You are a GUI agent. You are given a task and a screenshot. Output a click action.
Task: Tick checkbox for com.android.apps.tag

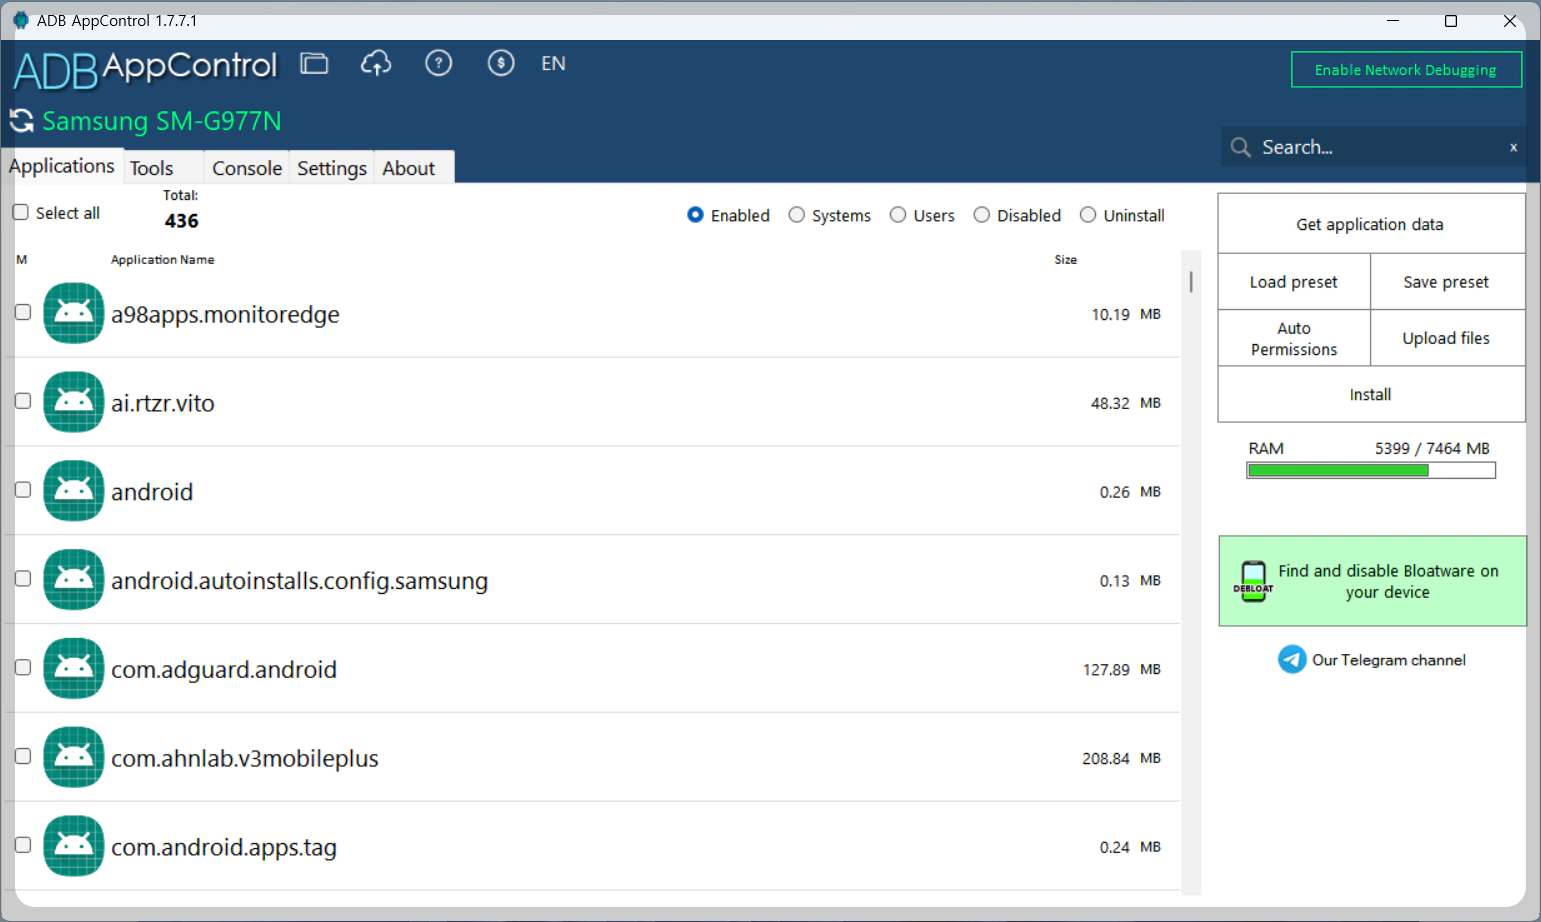pyautogui.click(x=23, y=845)
